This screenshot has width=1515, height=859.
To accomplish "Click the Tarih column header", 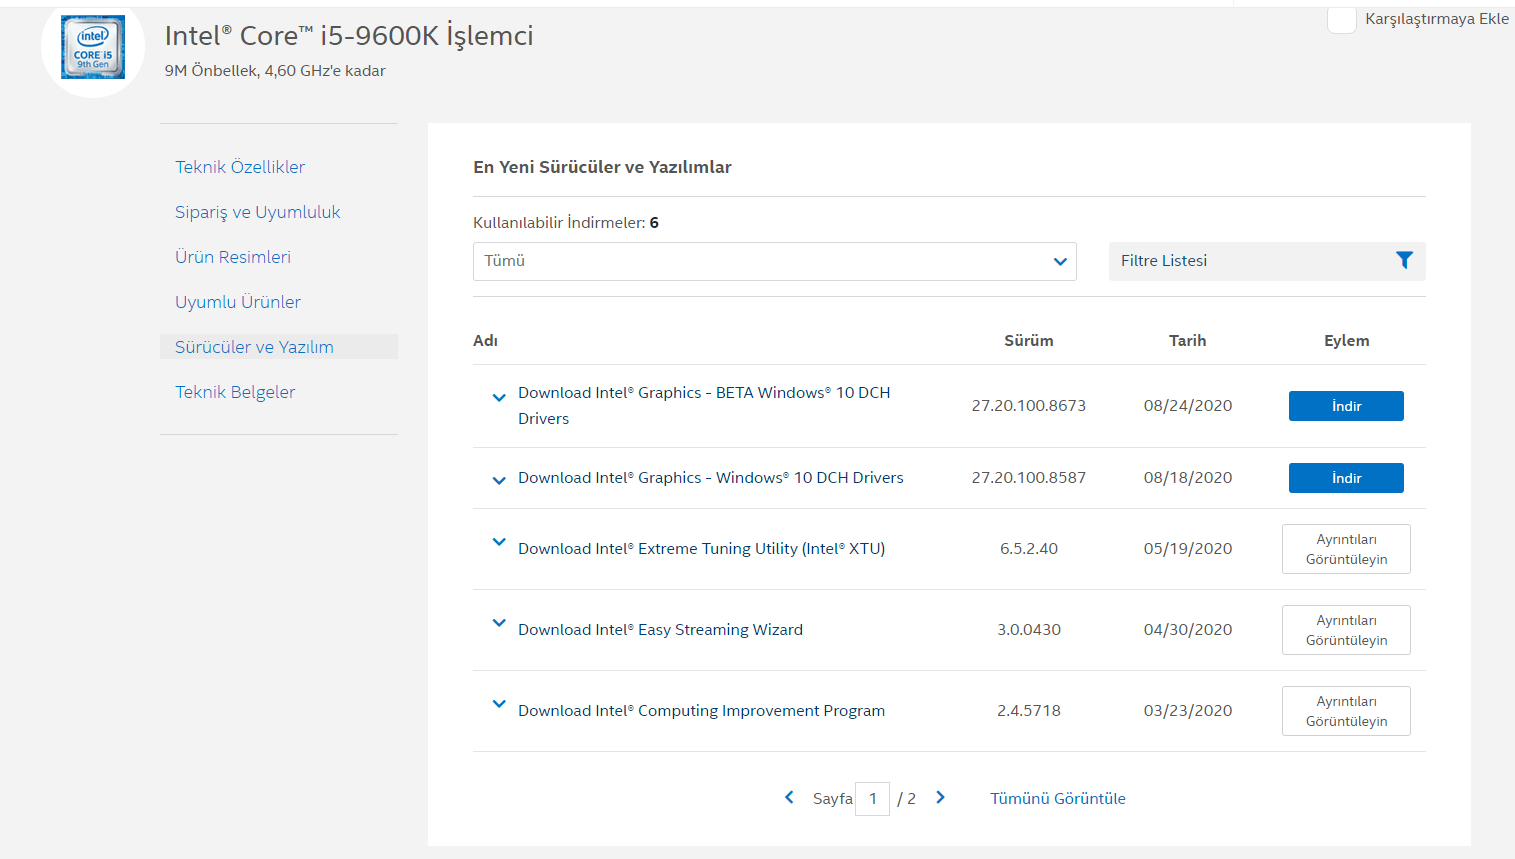I will [x=1188, y=341].
